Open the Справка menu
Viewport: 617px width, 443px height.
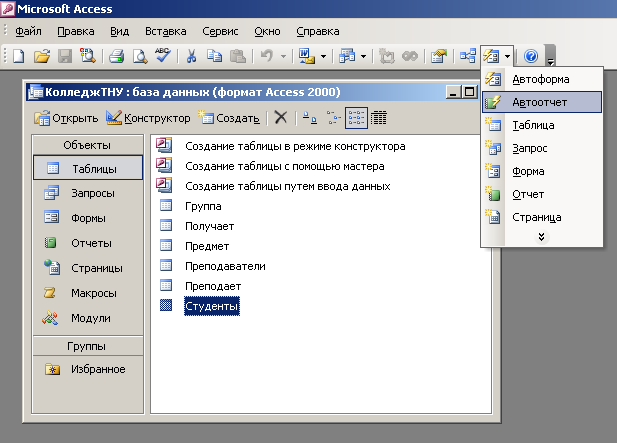(318, 31)
